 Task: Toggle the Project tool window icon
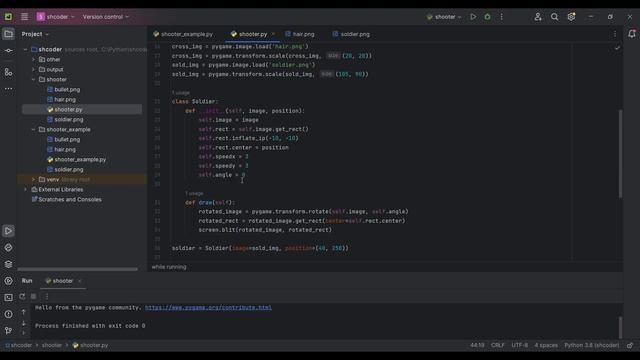tap(8, 34)
